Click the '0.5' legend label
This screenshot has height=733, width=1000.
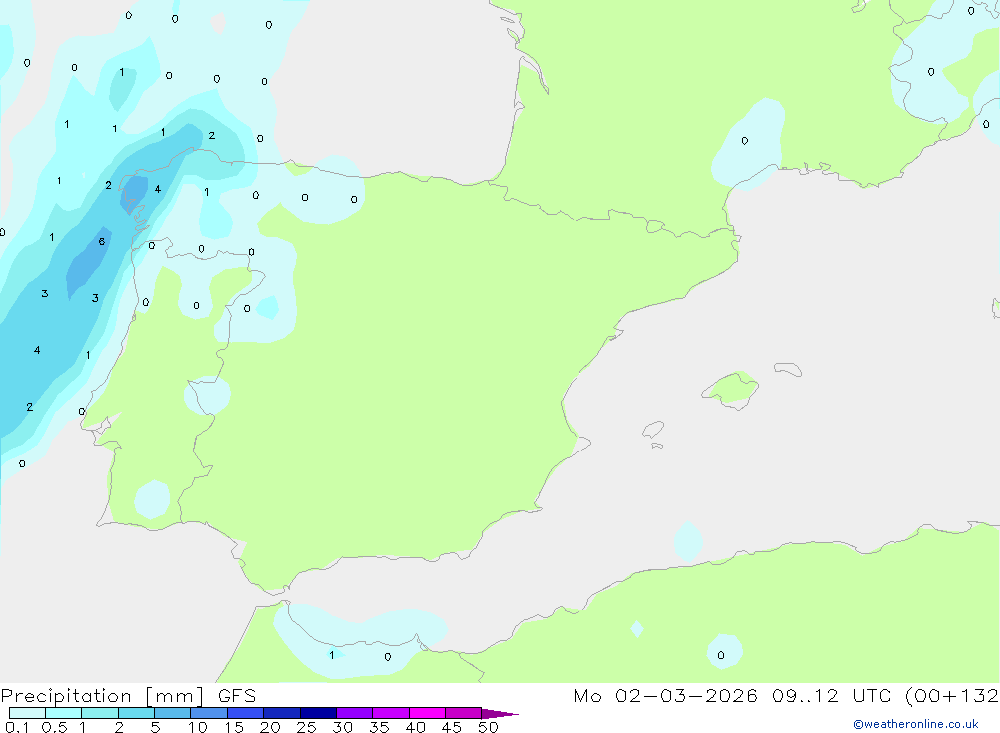(x=54, y=727)
